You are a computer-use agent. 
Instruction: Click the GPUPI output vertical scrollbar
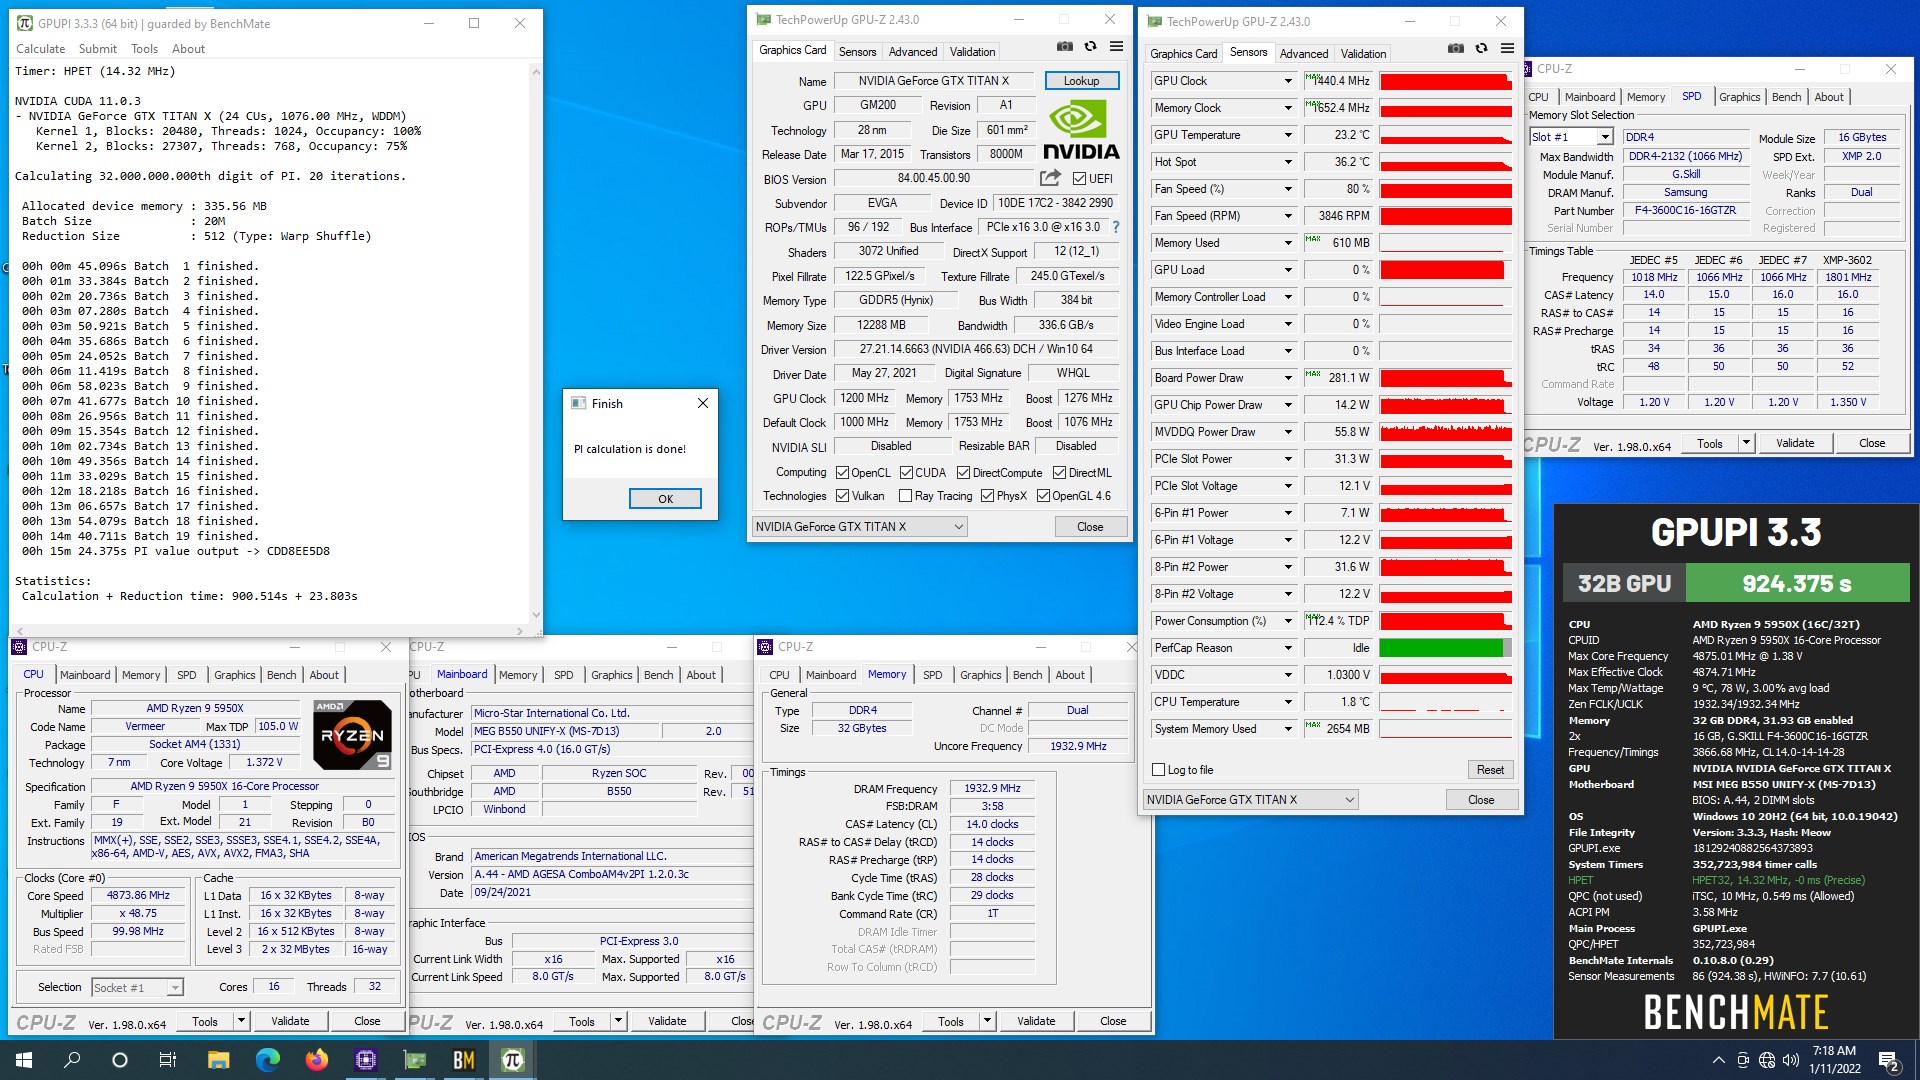click(536, 343)
